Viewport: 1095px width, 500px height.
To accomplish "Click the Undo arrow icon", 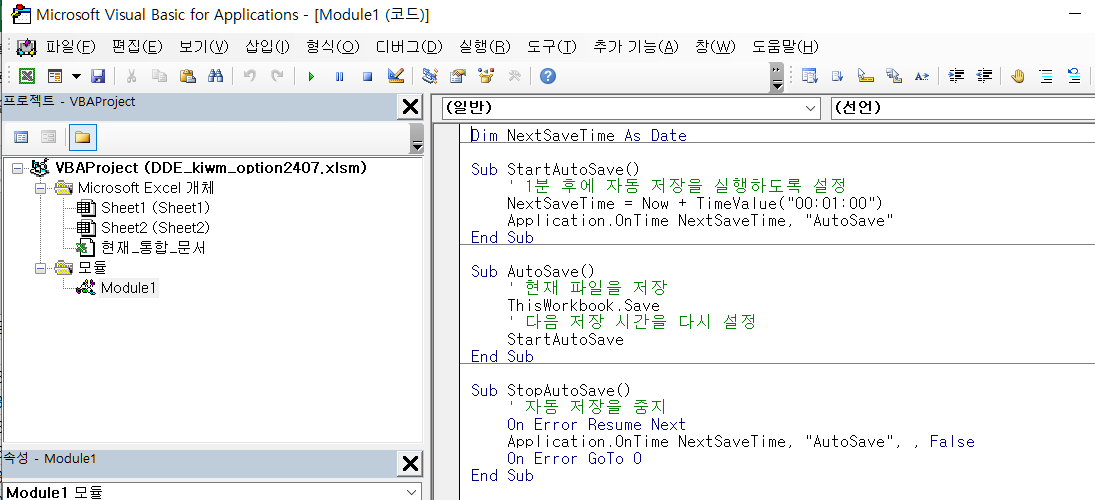I will (x=249, y=76).
